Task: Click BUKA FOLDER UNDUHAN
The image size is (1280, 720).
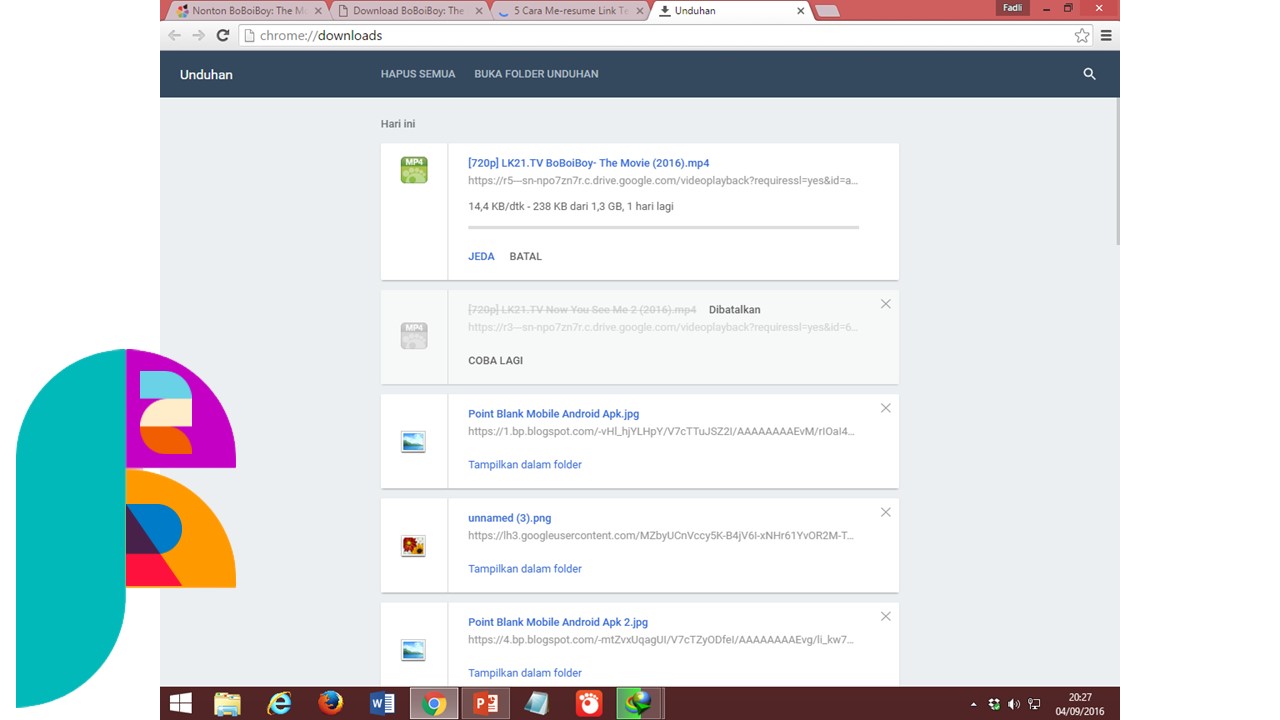Action: pos(536,74)
